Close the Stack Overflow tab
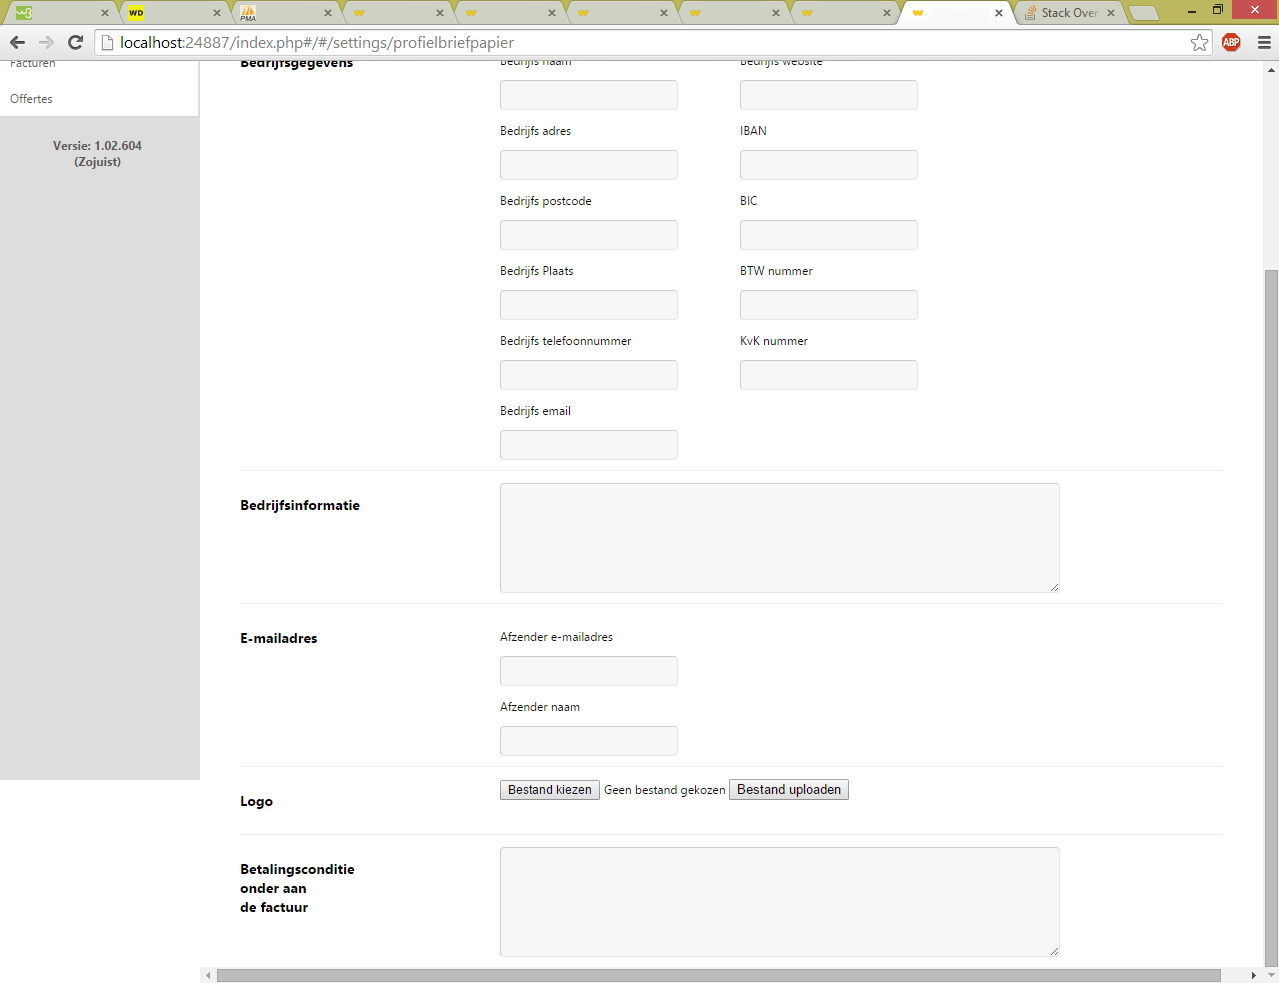1279x983 pixels. 1111,13
